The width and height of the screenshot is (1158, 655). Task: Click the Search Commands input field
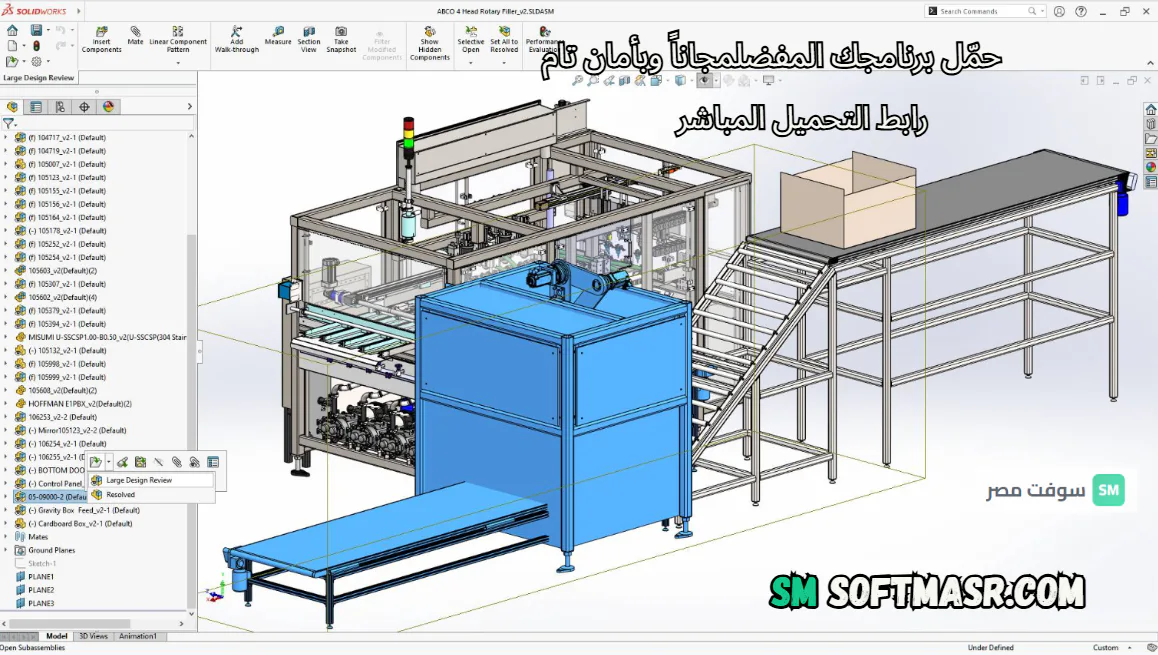click(983, 11)
